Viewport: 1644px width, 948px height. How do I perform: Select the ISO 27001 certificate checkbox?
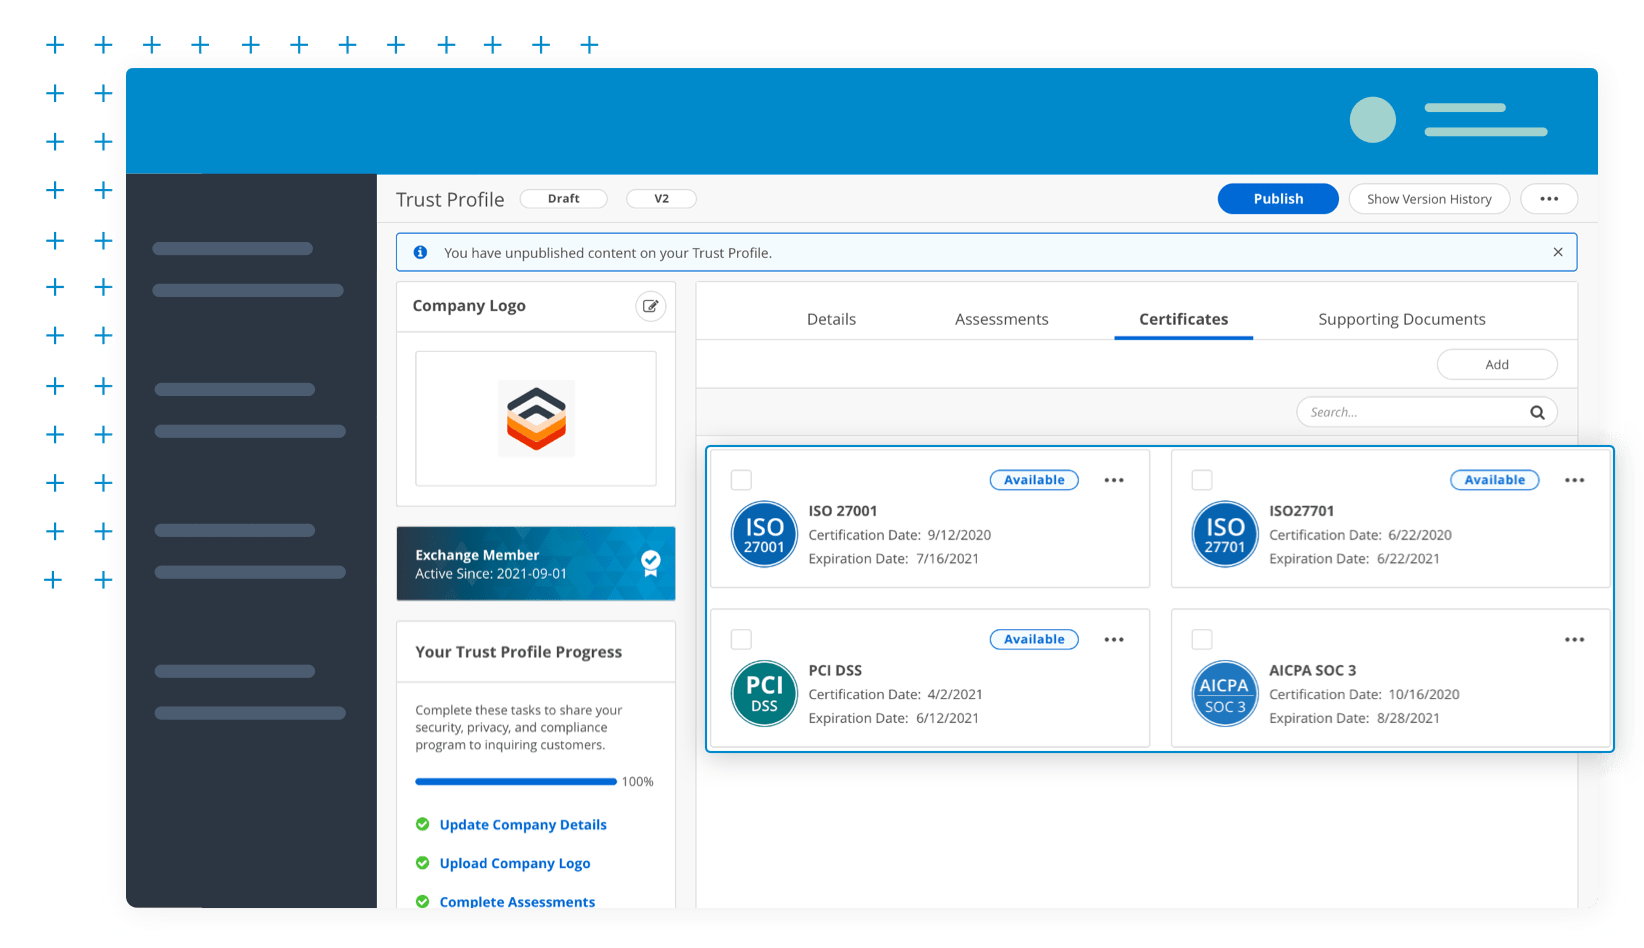pyautogui.click(x=741, y=480)
